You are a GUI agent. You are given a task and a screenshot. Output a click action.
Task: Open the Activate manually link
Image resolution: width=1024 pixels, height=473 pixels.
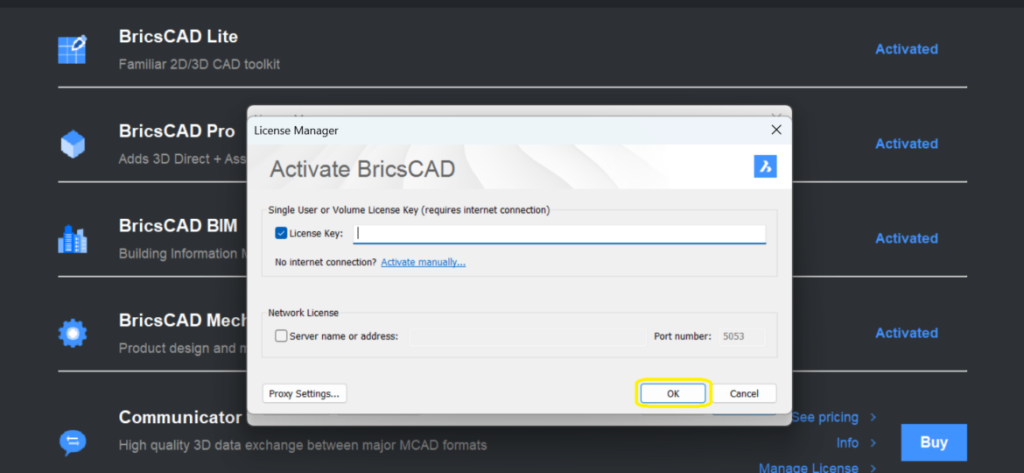[423, 262]
